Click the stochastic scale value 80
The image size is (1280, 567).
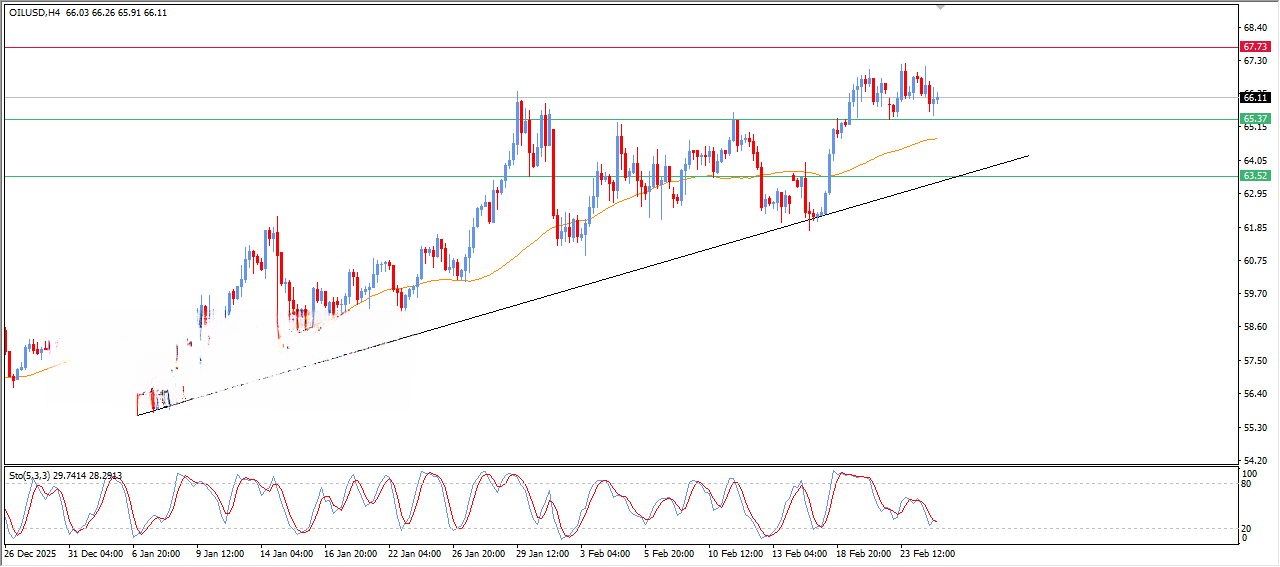(x=1246, y=484)
